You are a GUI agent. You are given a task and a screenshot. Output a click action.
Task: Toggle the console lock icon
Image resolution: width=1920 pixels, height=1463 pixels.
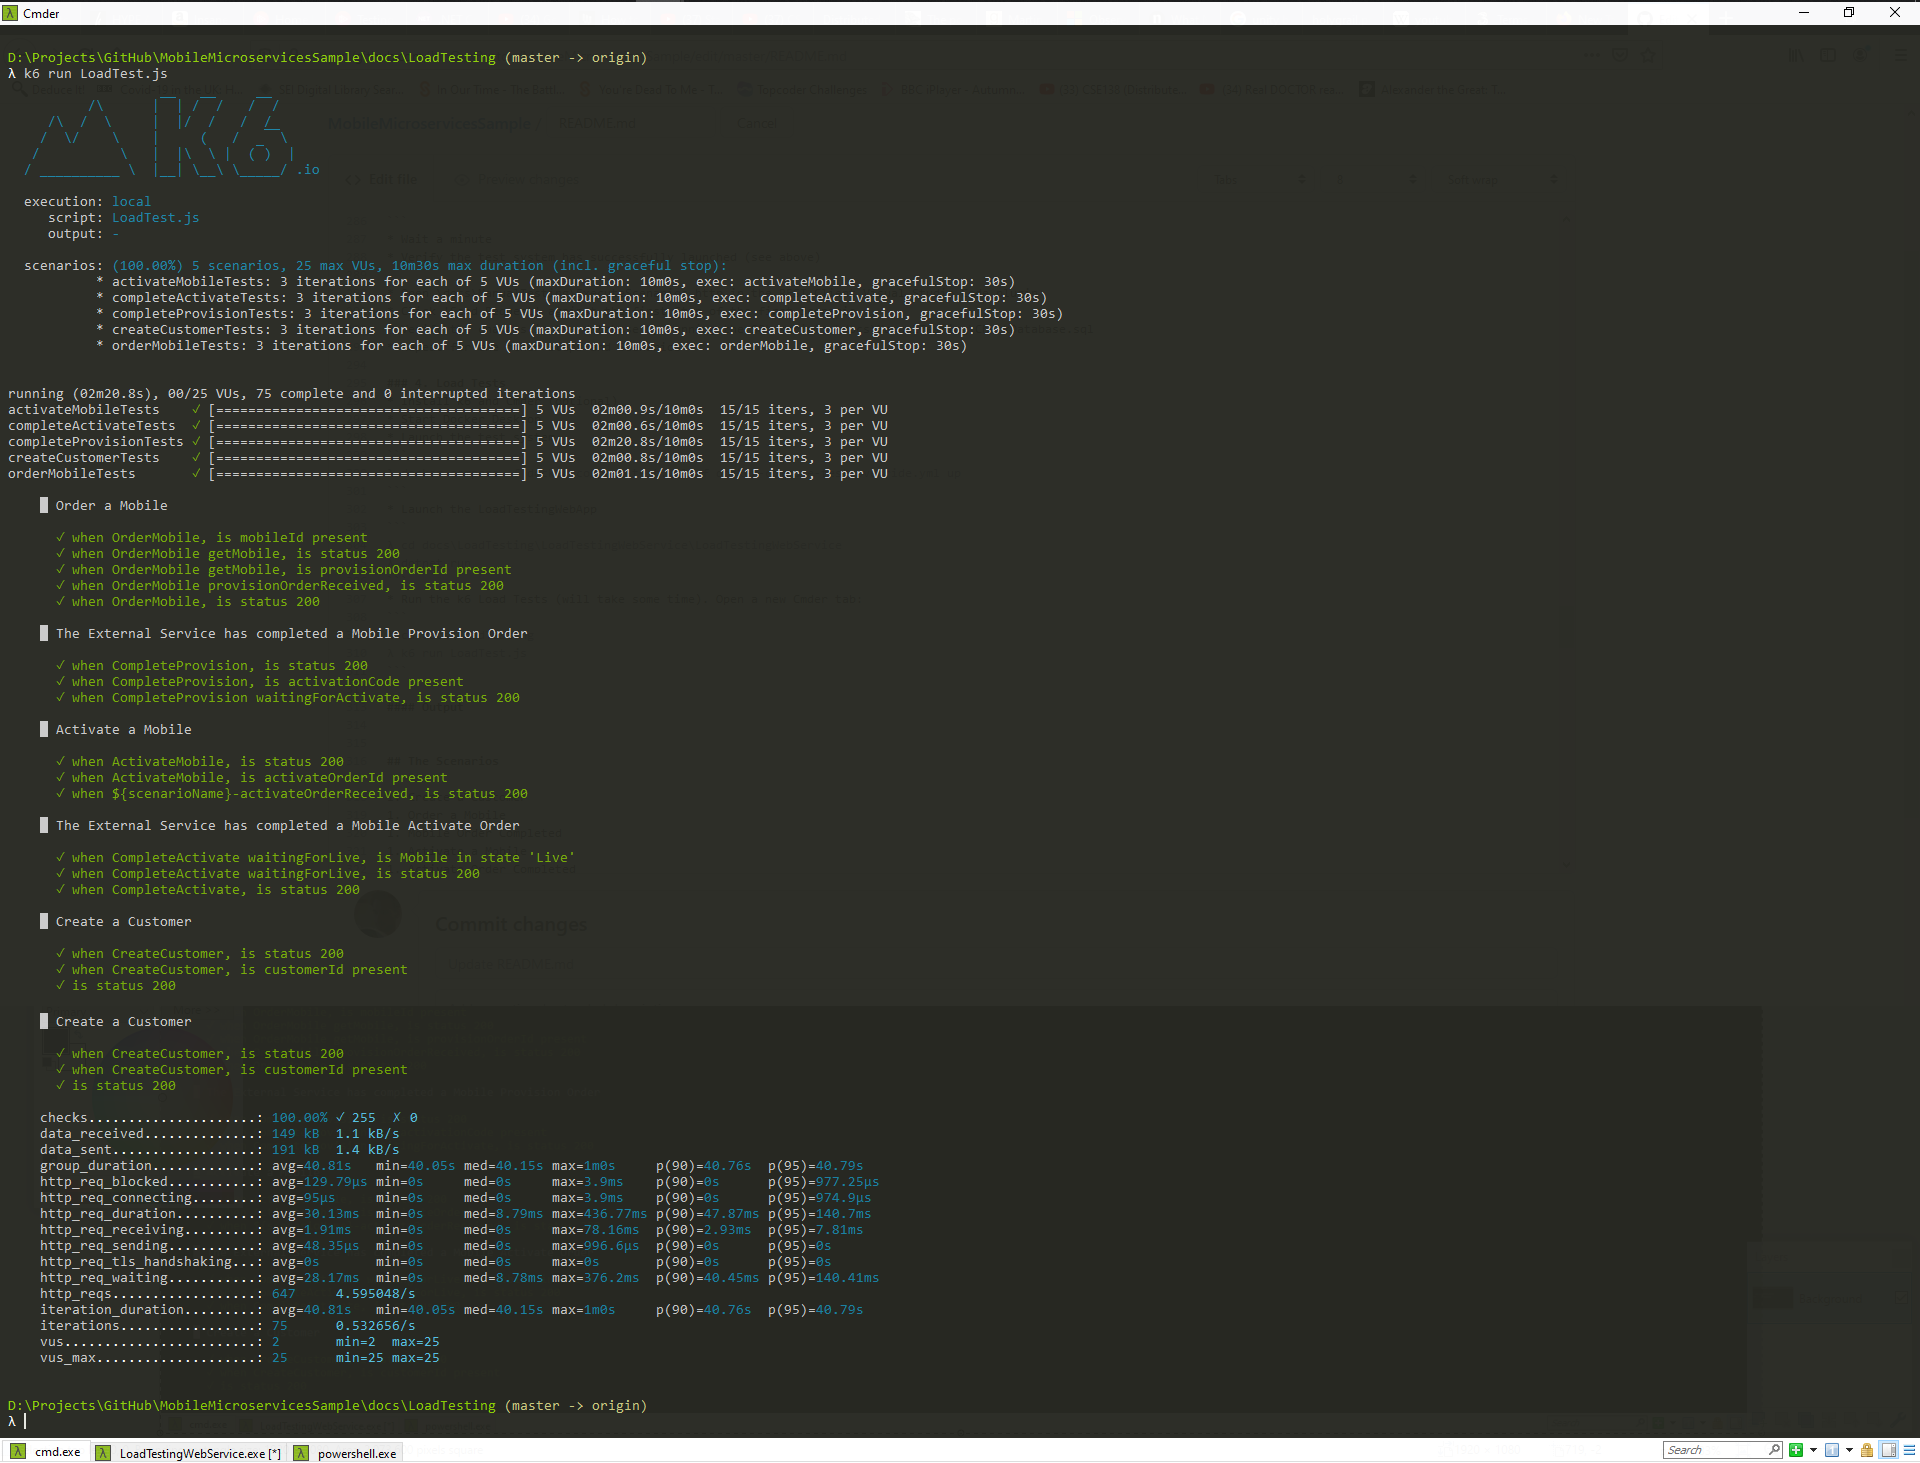pyautogui.click(x=1867, y=1450)
